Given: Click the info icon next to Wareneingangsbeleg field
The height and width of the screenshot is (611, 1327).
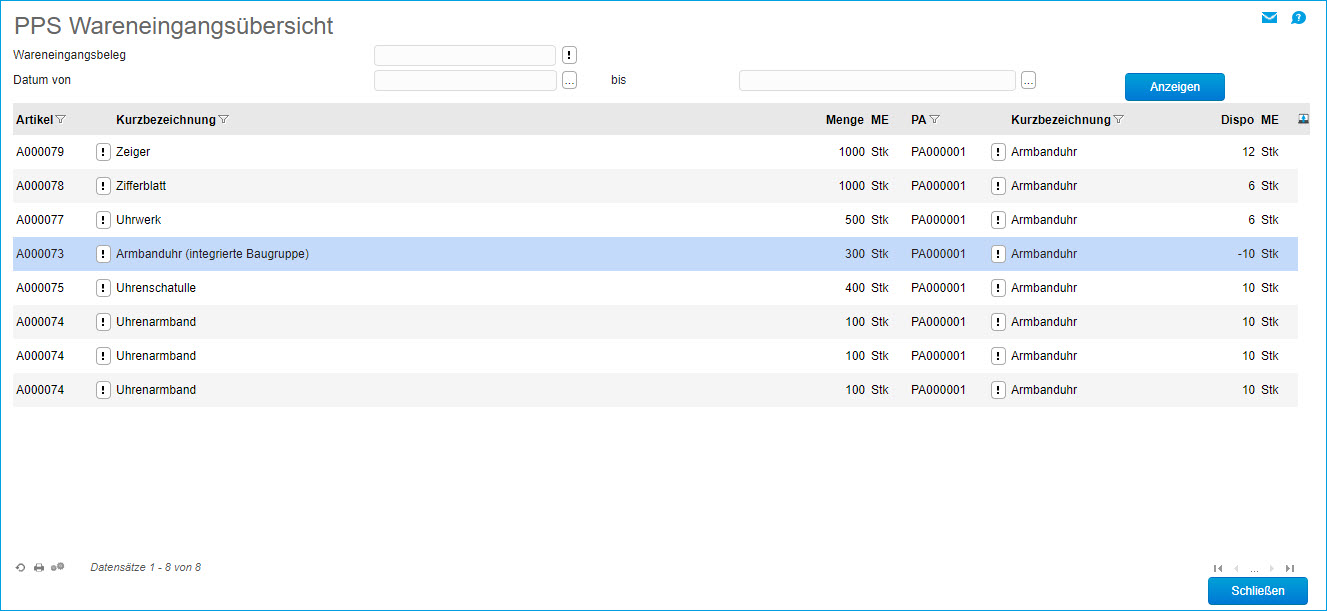Looking at the screenshot, I should pyautogui.click(x=570, y=55).
